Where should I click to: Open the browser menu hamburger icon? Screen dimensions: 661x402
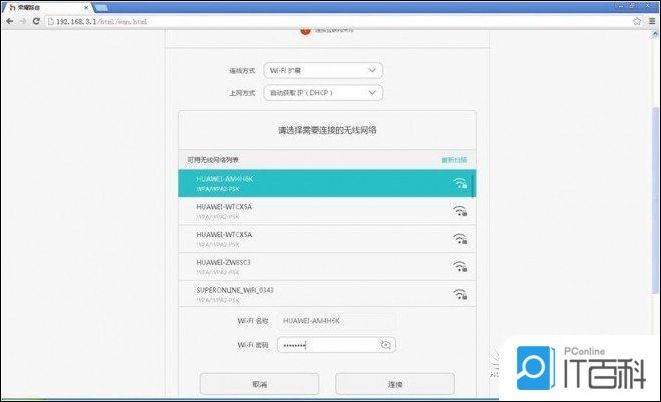pos(652,21)
